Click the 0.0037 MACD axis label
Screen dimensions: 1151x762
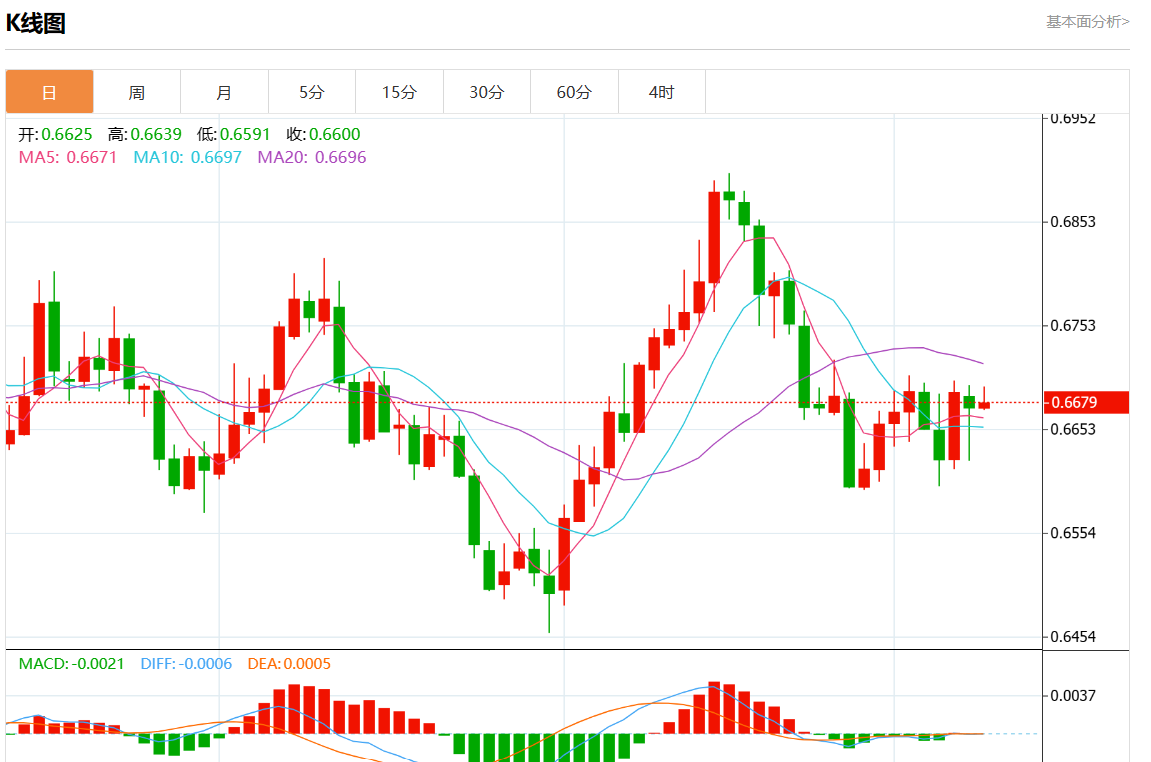pyautogui.click(x=1073, y=695)
